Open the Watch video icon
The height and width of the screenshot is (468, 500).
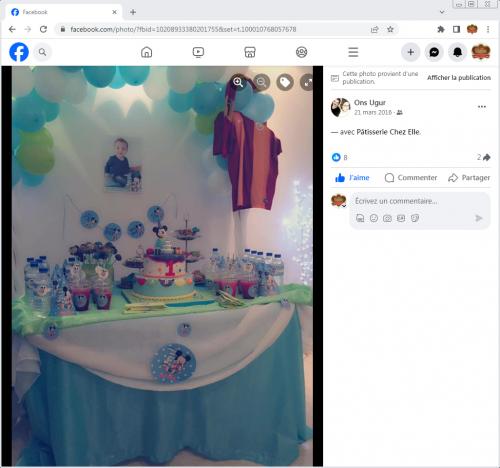click(198, 52)
